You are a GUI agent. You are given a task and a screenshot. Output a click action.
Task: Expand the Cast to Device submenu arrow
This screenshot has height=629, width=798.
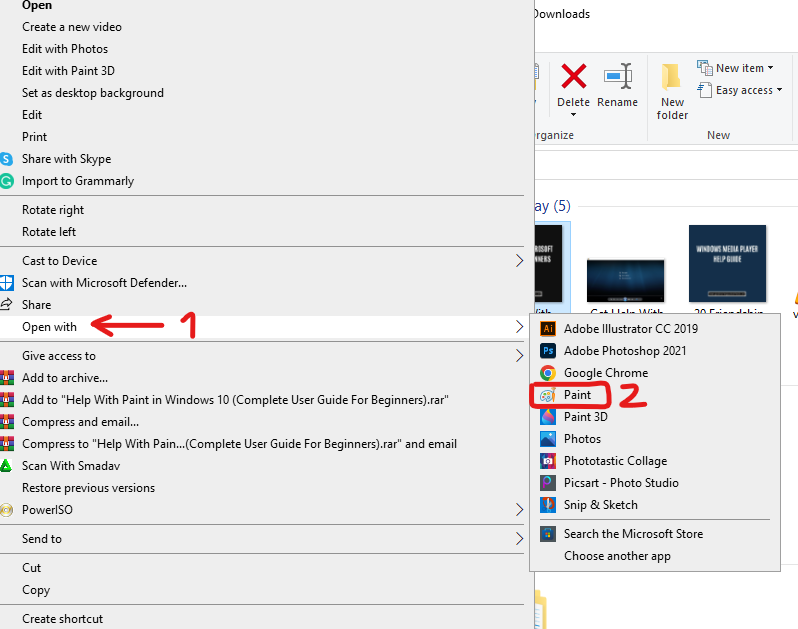point(519,261)
